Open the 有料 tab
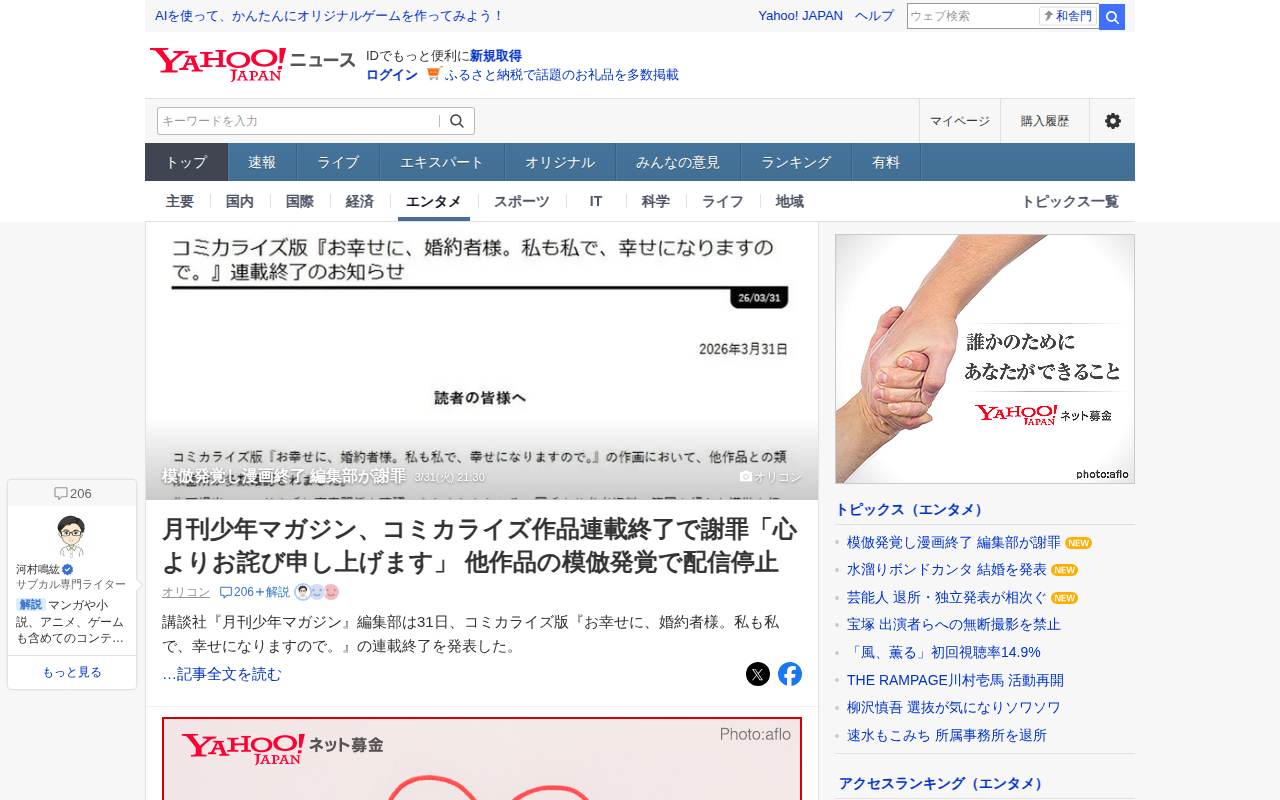Image resolution: width=1280 pixels, height=800 pixels. pos(886,162)
